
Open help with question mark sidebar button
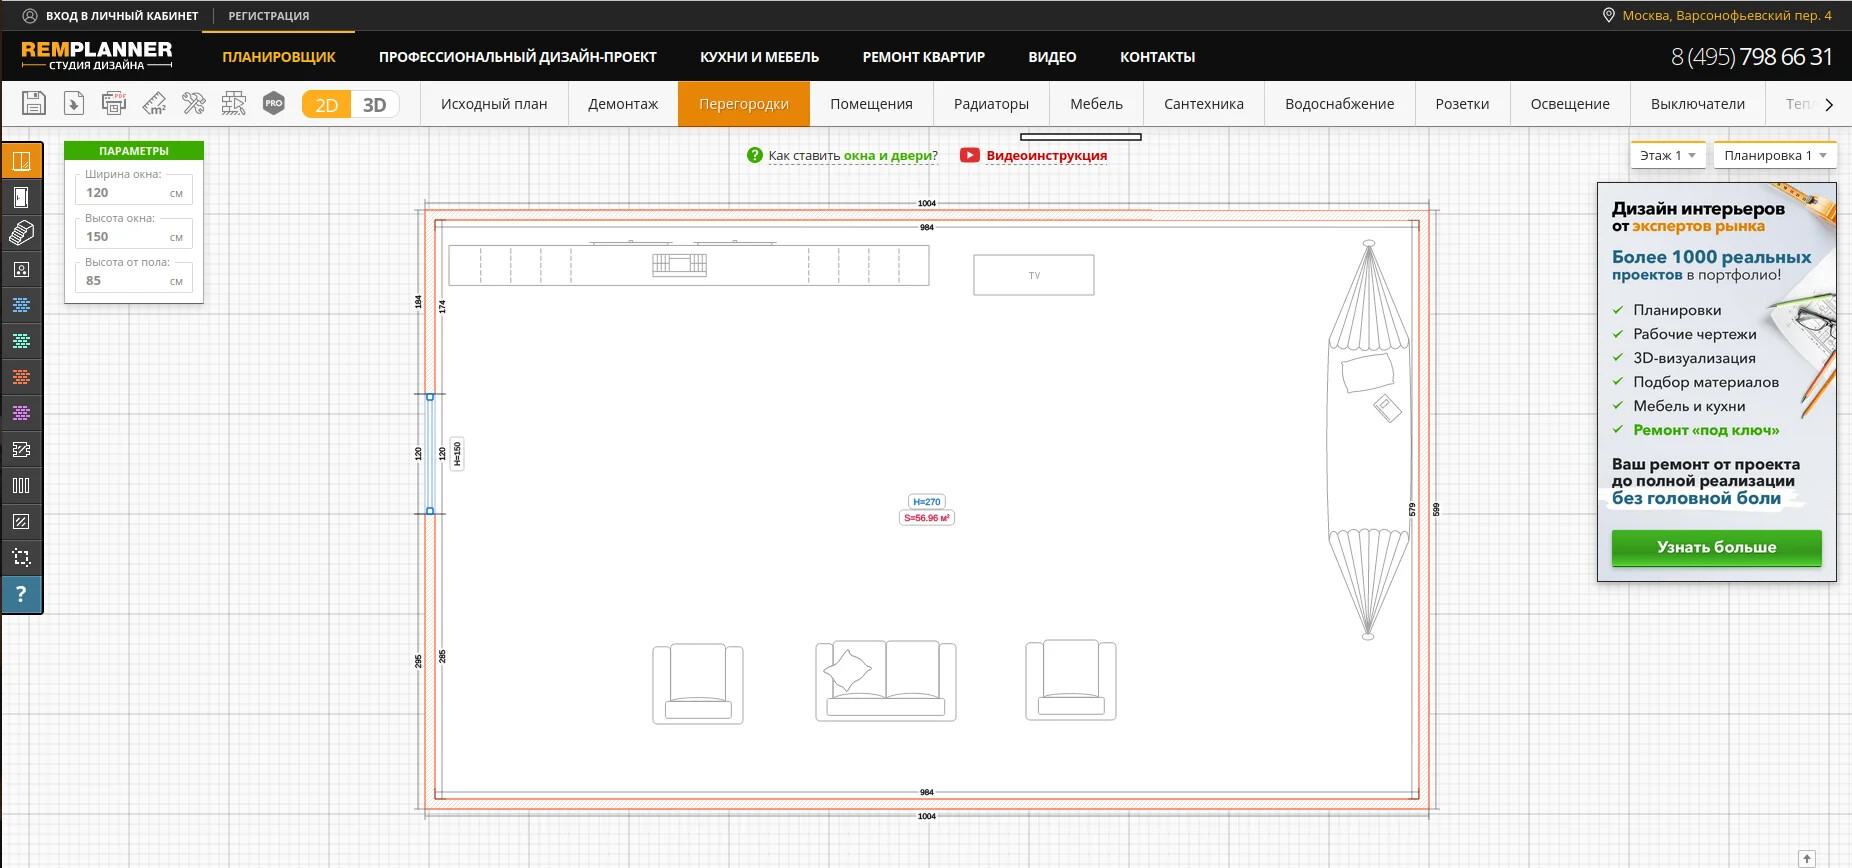(x=21, y=594)
